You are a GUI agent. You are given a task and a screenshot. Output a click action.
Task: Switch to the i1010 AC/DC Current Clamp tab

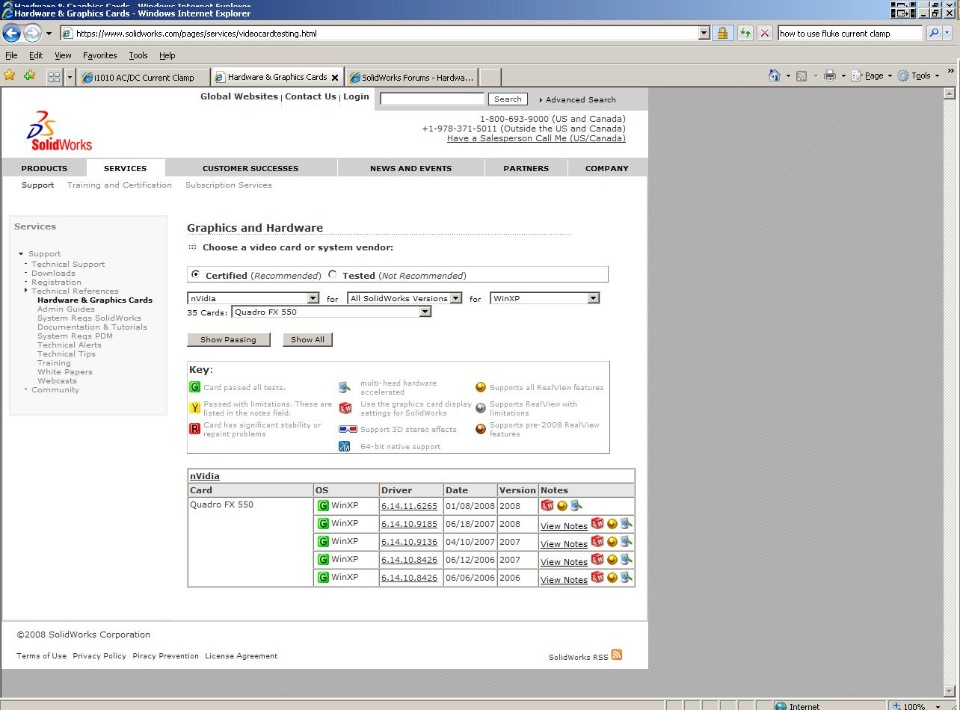coord(144,77)
